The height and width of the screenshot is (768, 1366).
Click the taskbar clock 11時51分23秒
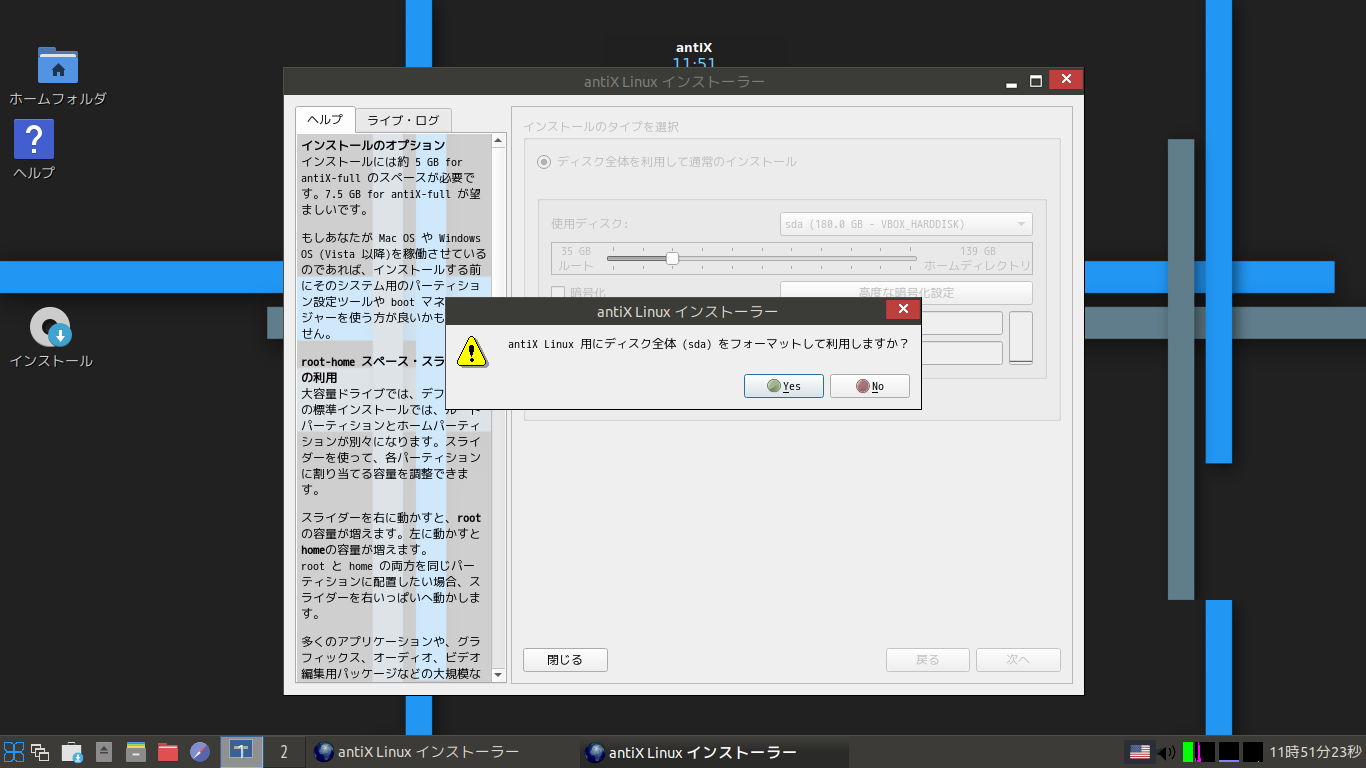pos(1315,752)
